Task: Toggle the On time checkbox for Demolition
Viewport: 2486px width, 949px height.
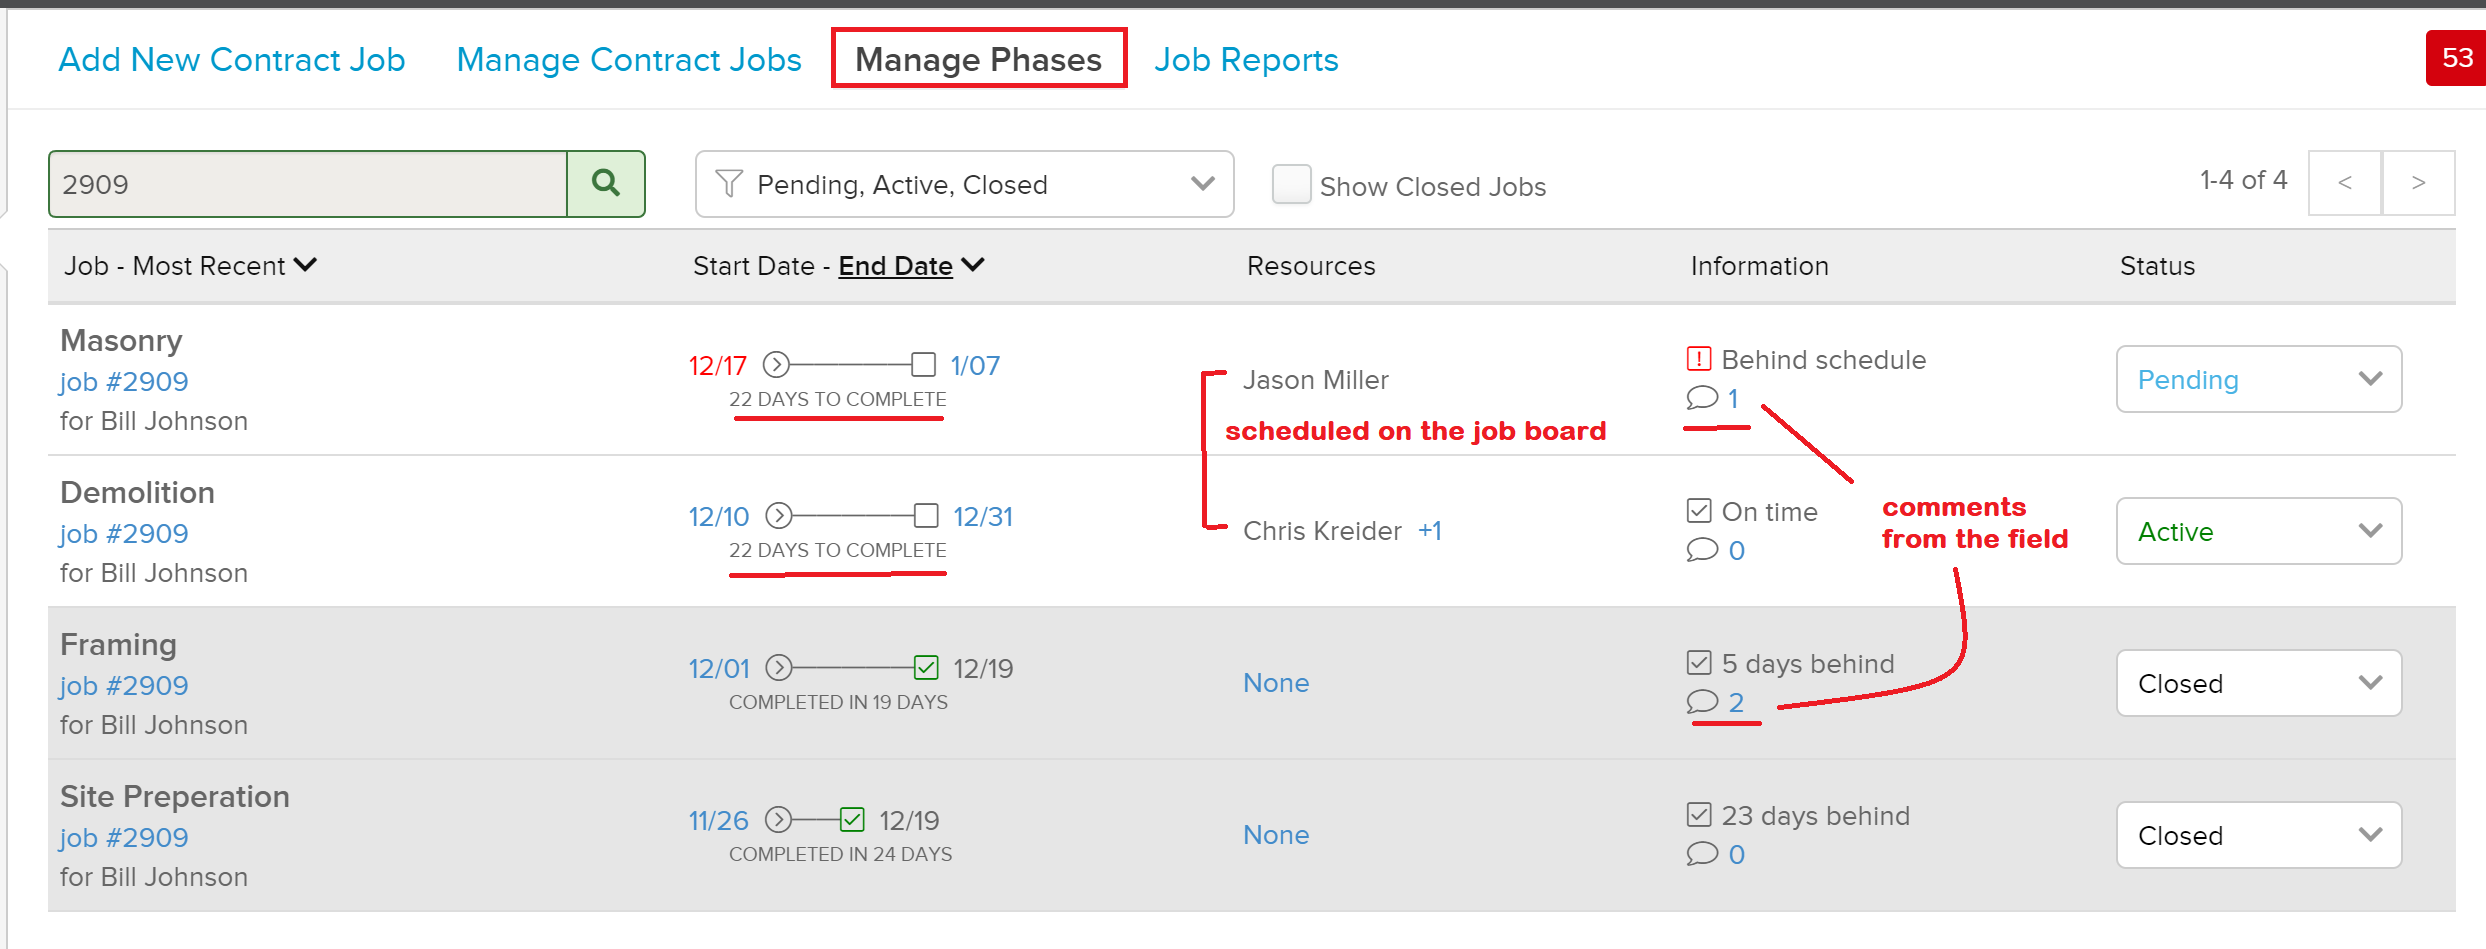Action: (1698, 510)
